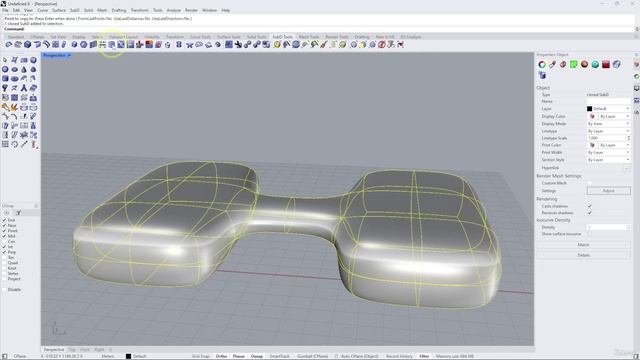Click the Hyperlink ellipsis button

click(627, 168)
